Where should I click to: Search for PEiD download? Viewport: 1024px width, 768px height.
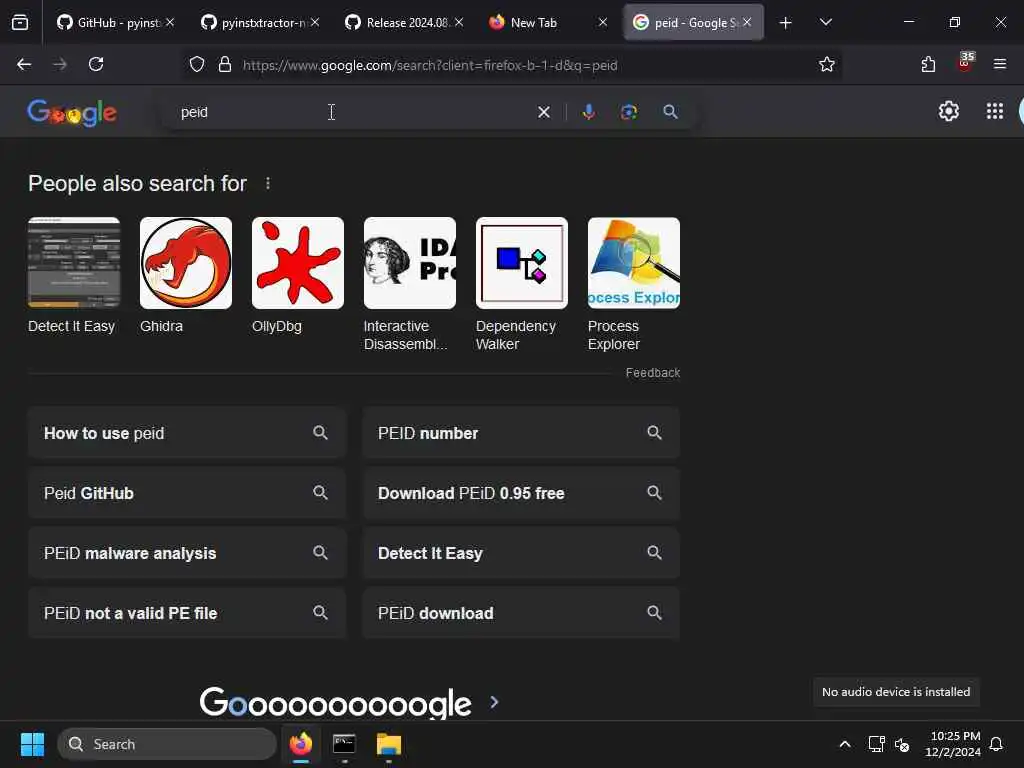(x=521, y=613)
